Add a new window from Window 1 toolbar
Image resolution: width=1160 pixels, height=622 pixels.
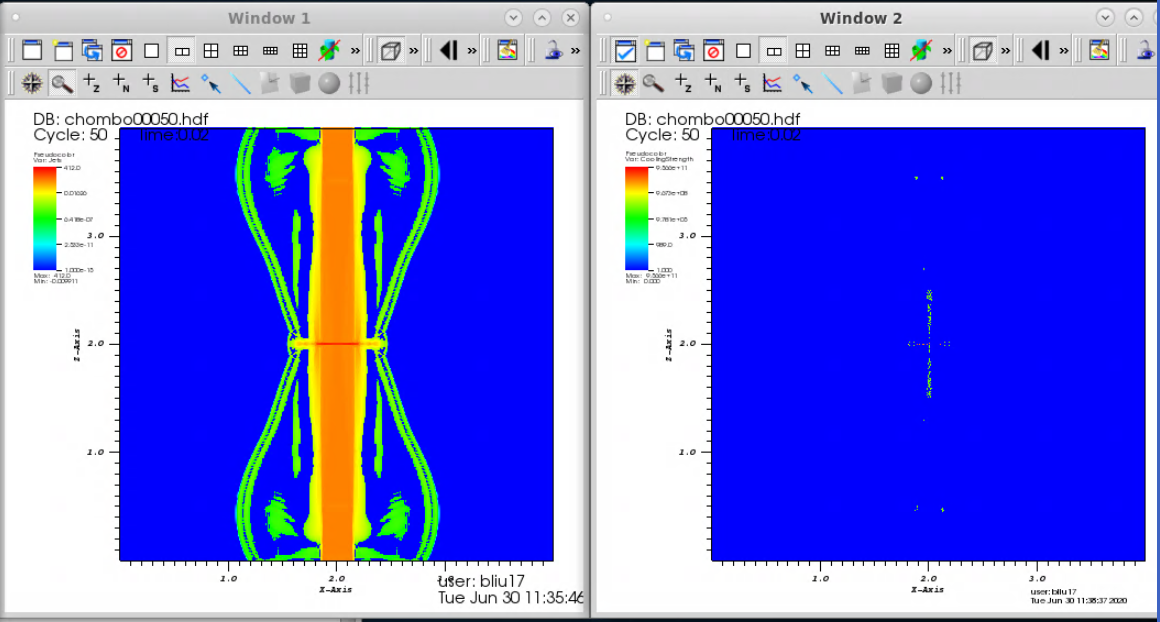(x=63, y=50)
